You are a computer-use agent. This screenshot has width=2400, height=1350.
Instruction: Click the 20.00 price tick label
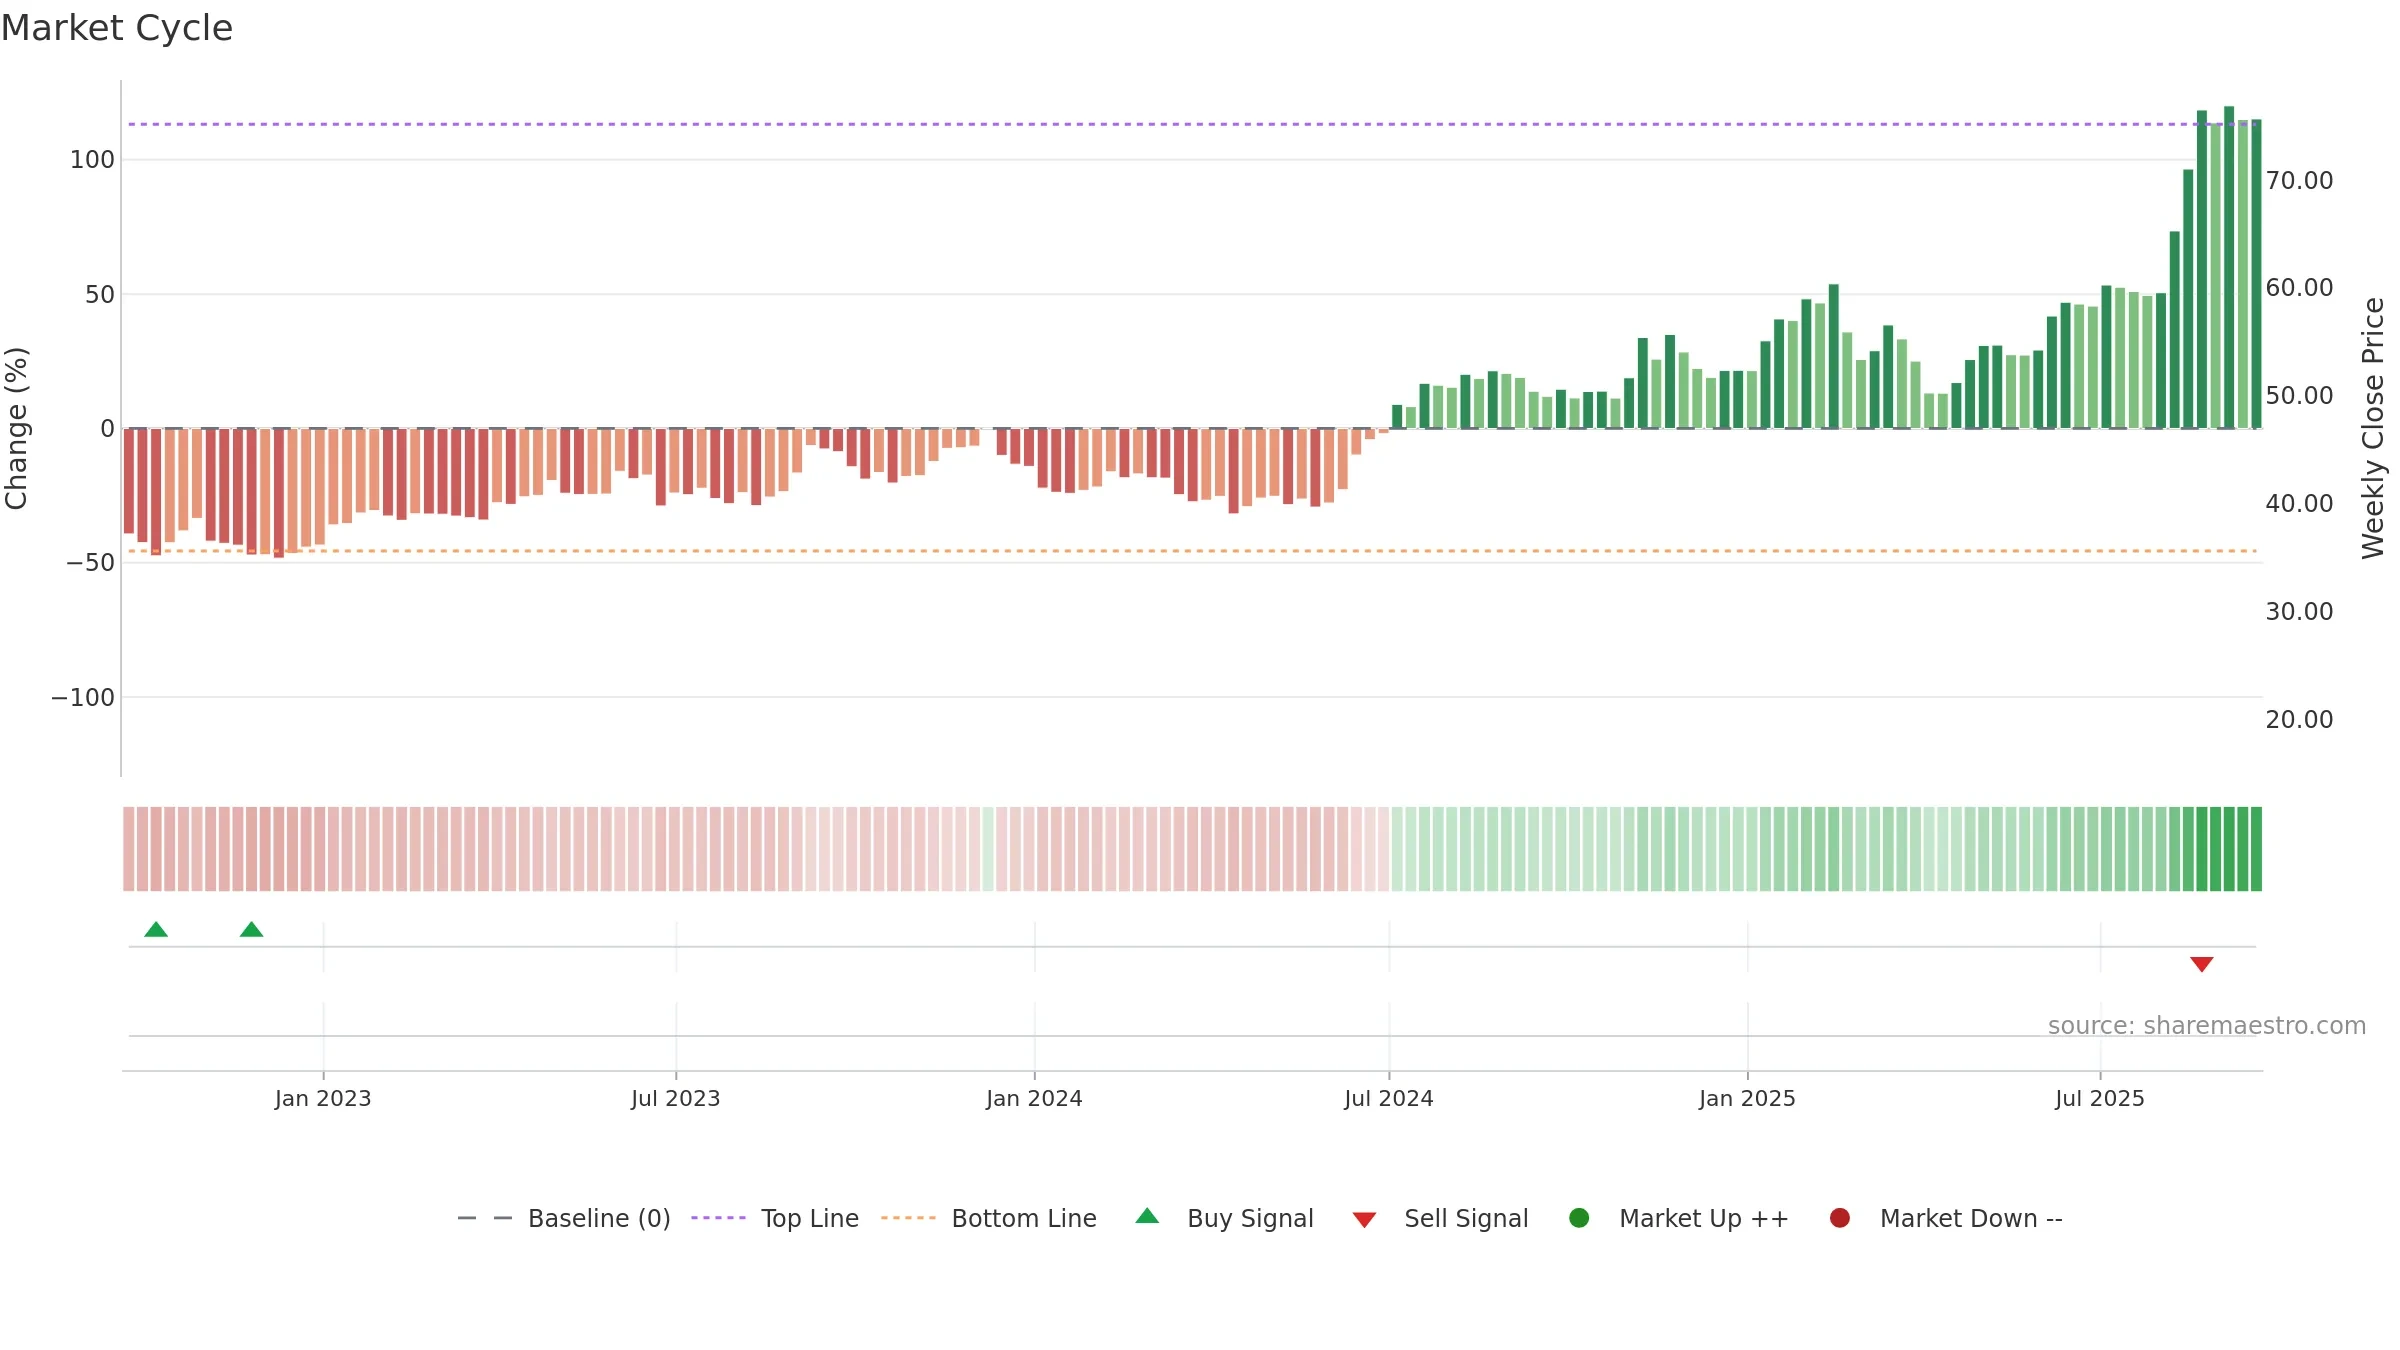2299,720
